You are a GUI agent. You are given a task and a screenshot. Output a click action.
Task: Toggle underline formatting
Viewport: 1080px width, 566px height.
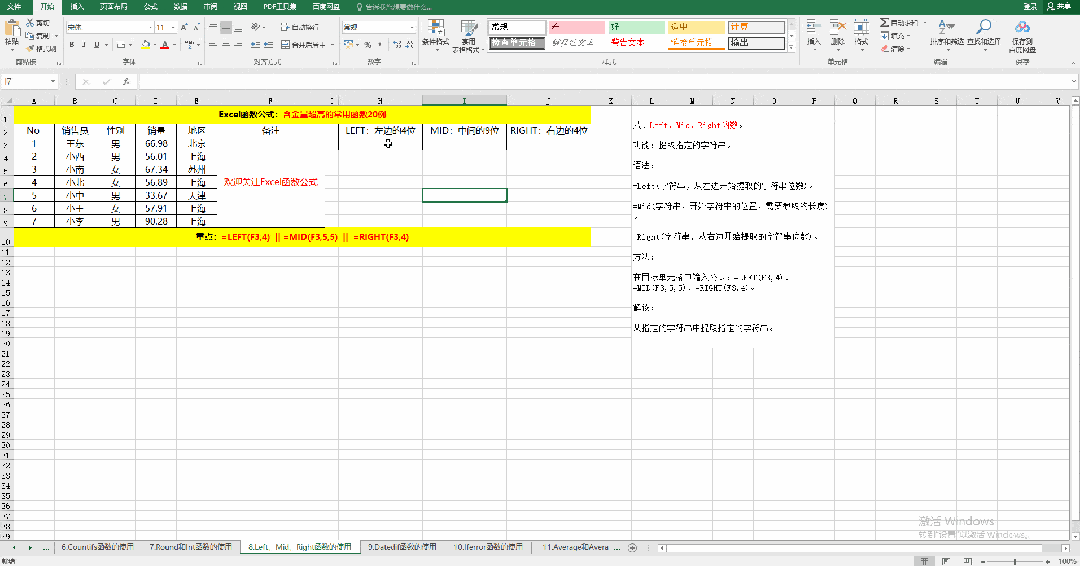96,45
